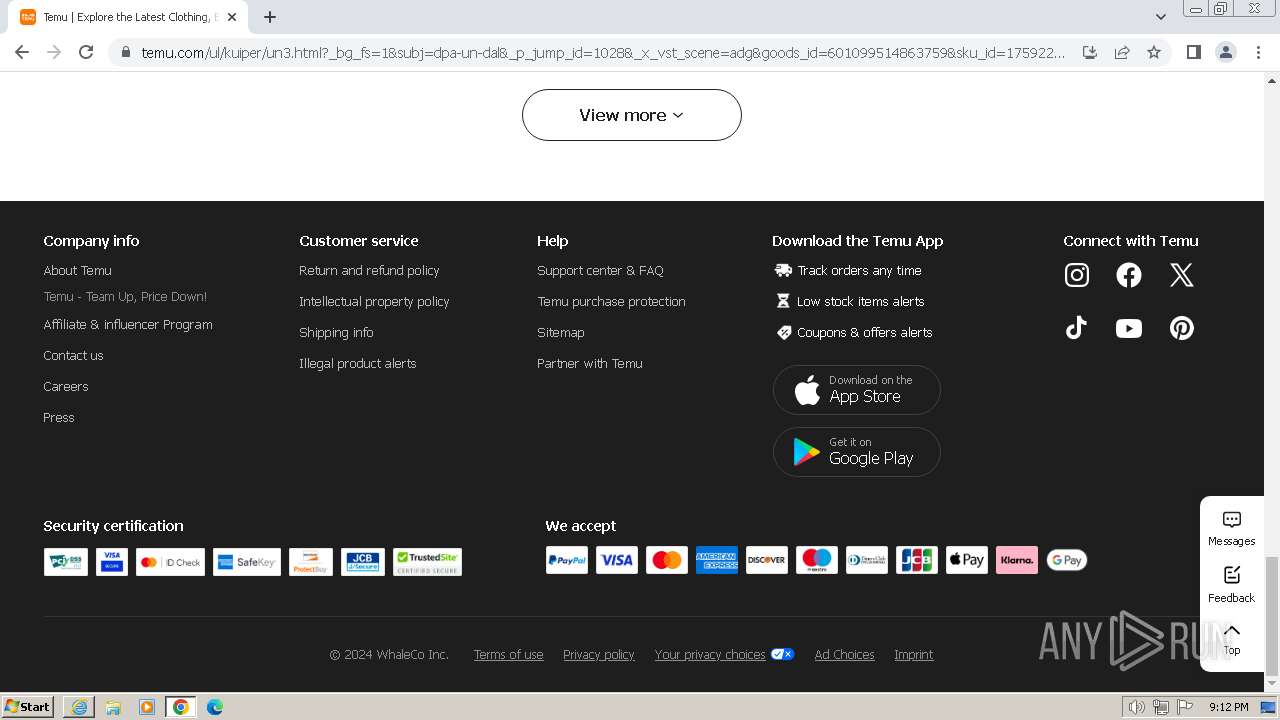Viewport: 1280px width, 720px height.
Task: Select the Temu browser tab
Action: click(128, 17)
